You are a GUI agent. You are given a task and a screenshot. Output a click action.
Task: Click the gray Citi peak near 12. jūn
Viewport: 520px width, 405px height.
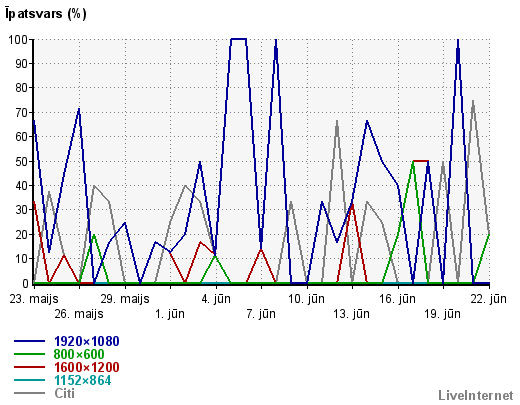pyautogui.click(x=337, y=121)
